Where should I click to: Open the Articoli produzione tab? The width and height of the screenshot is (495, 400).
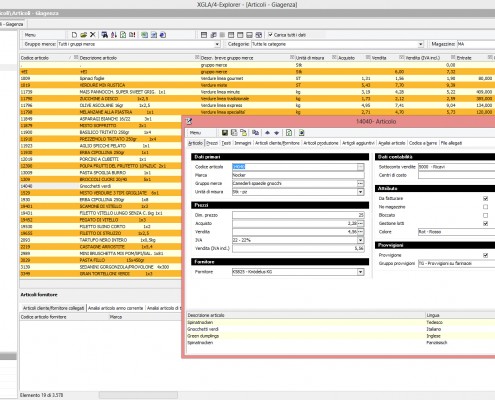pos(321,143)
